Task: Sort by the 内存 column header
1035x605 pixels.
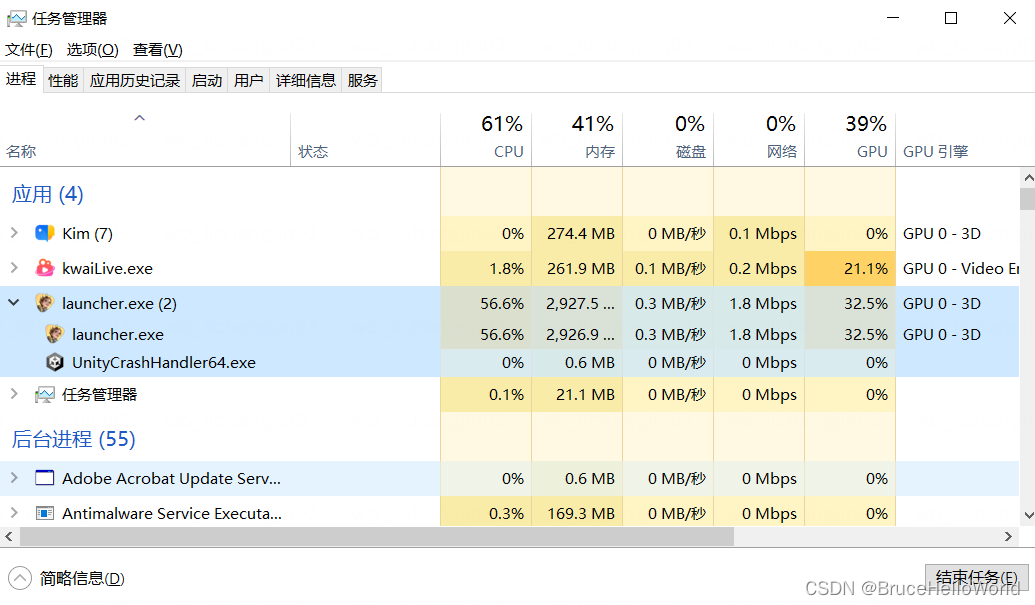Action: 577,139
